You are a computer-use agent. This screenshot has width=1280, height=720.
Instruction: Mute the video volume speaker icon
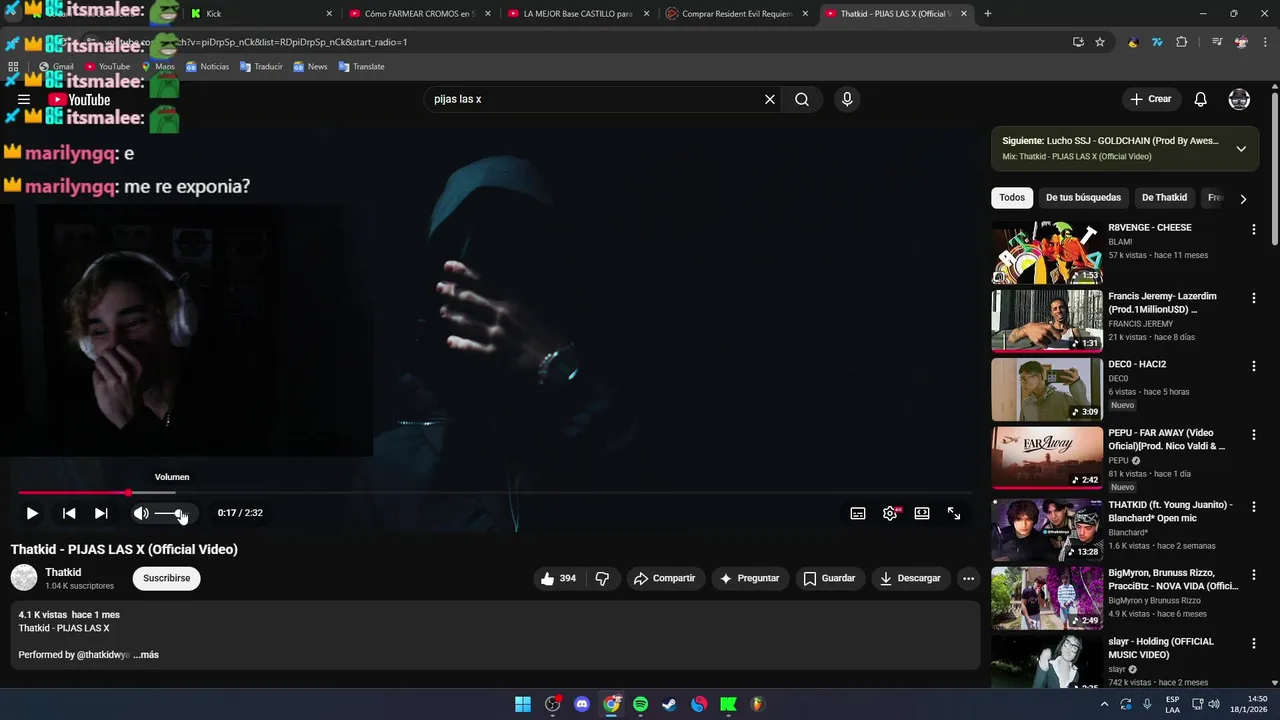tap(141, 513)
